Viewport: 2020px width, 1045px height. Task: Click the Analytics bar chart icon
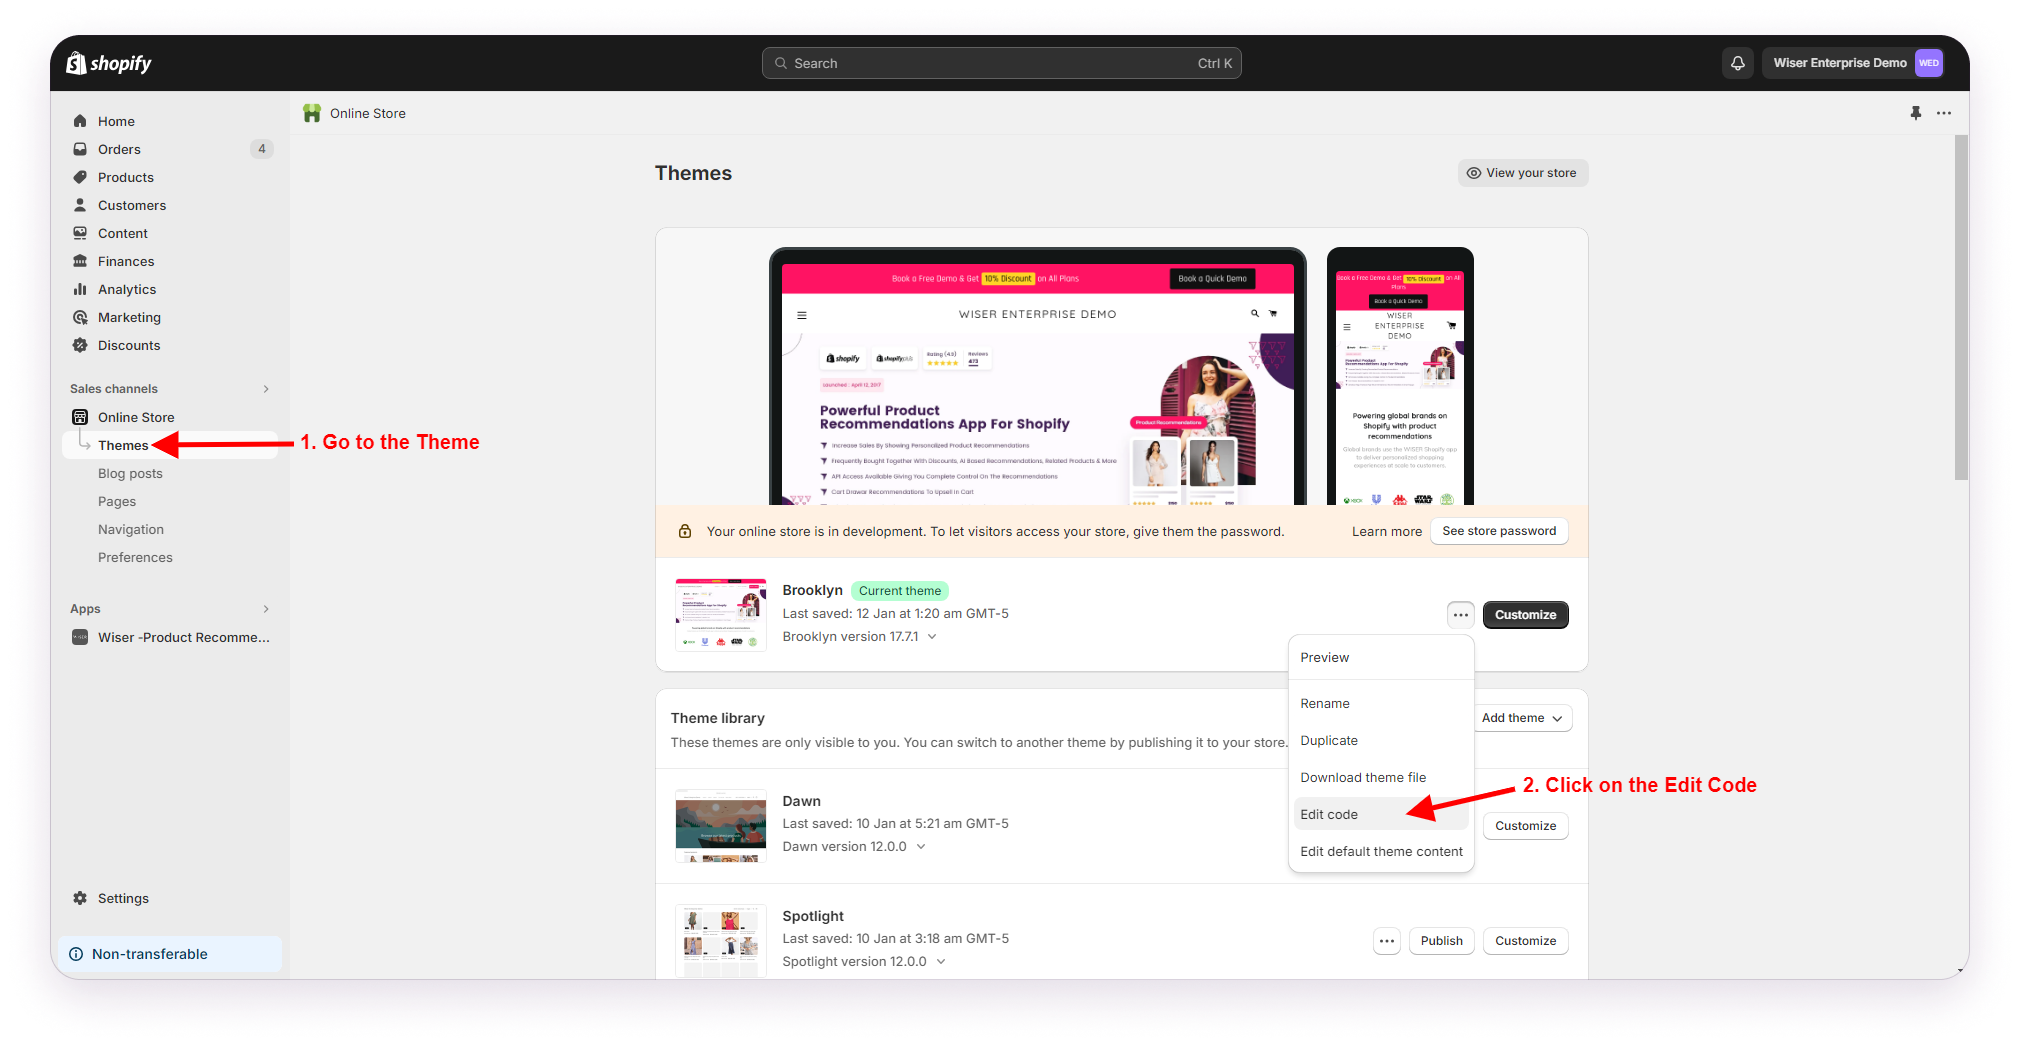[80, 289]
